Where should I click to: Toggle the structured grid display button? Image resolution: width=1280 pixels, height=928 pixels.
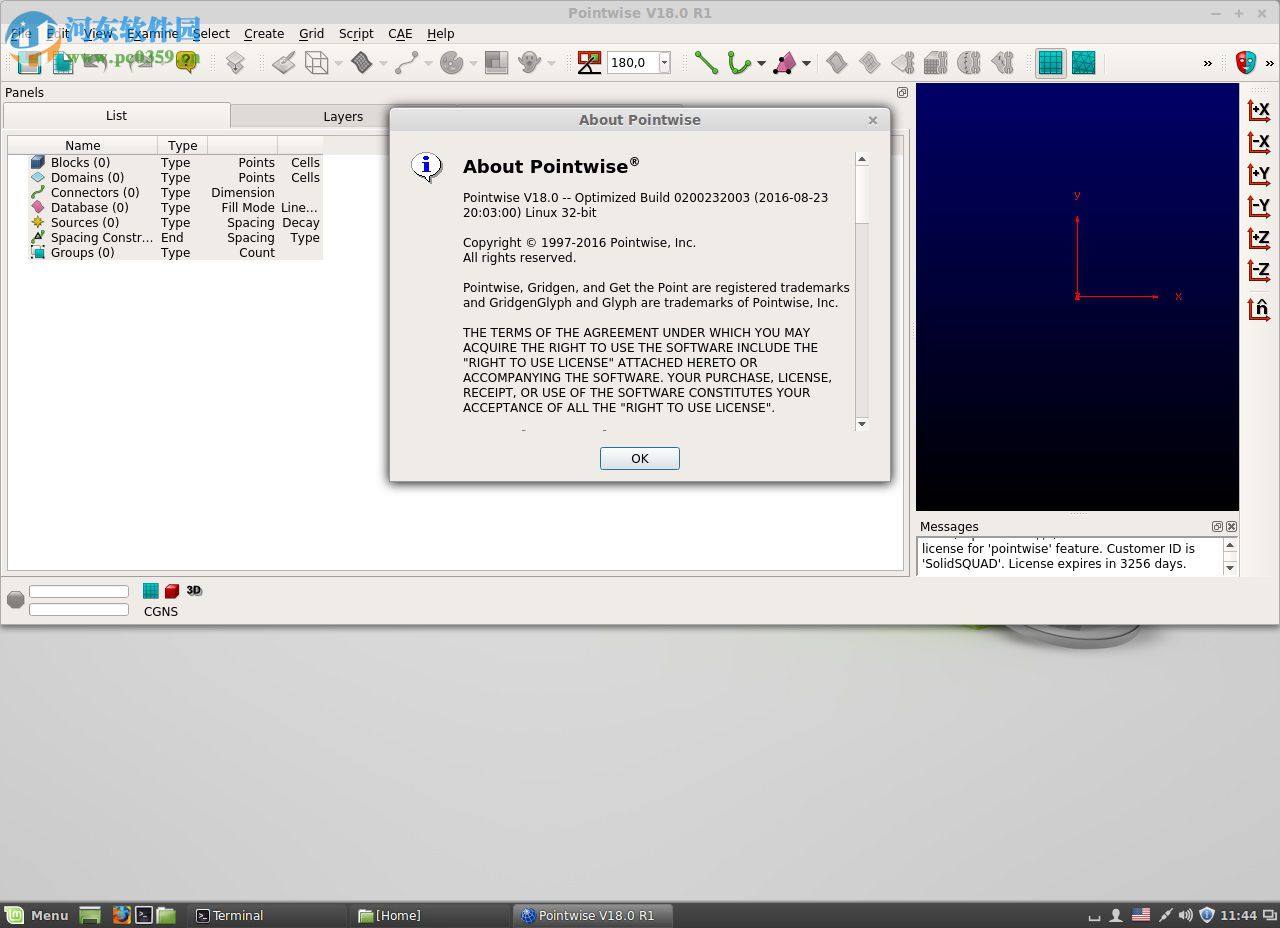click(1050, 62)
